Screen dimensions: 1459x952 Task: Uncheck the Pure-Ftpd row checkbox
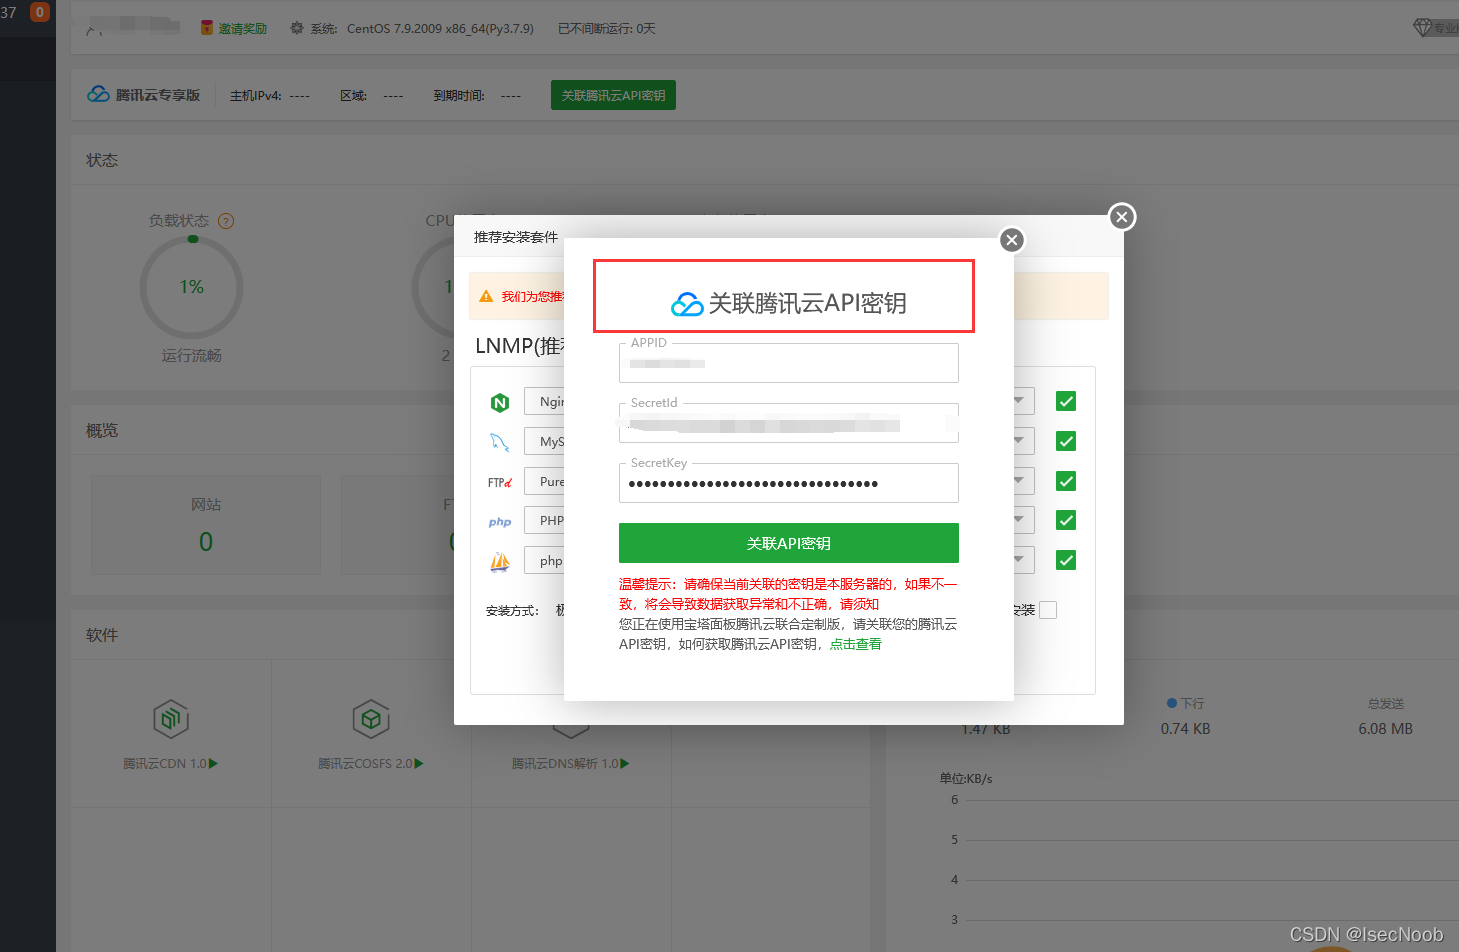(x=1066, y=481)
